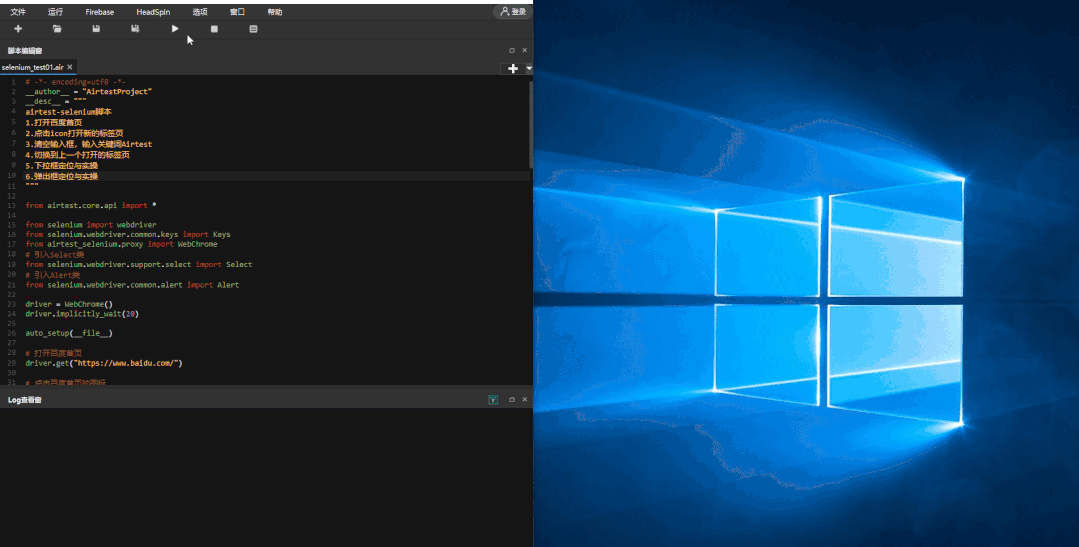This screenshot has height=547, width=1079.
Task: Open the report via the list icon
Action: [x=253, y=29]
